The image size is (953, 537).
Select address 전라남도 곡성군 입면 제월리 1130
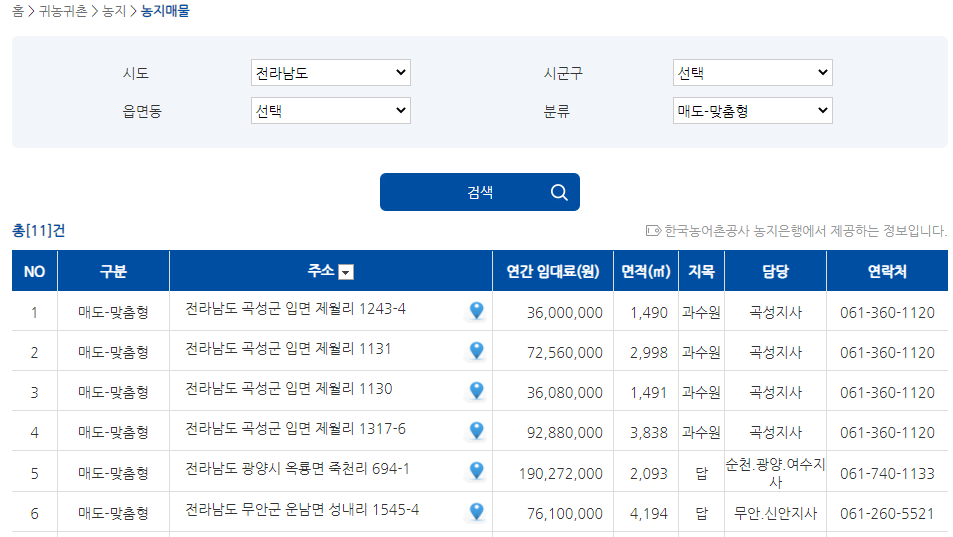pyautogui.click(x=289, y=389)
